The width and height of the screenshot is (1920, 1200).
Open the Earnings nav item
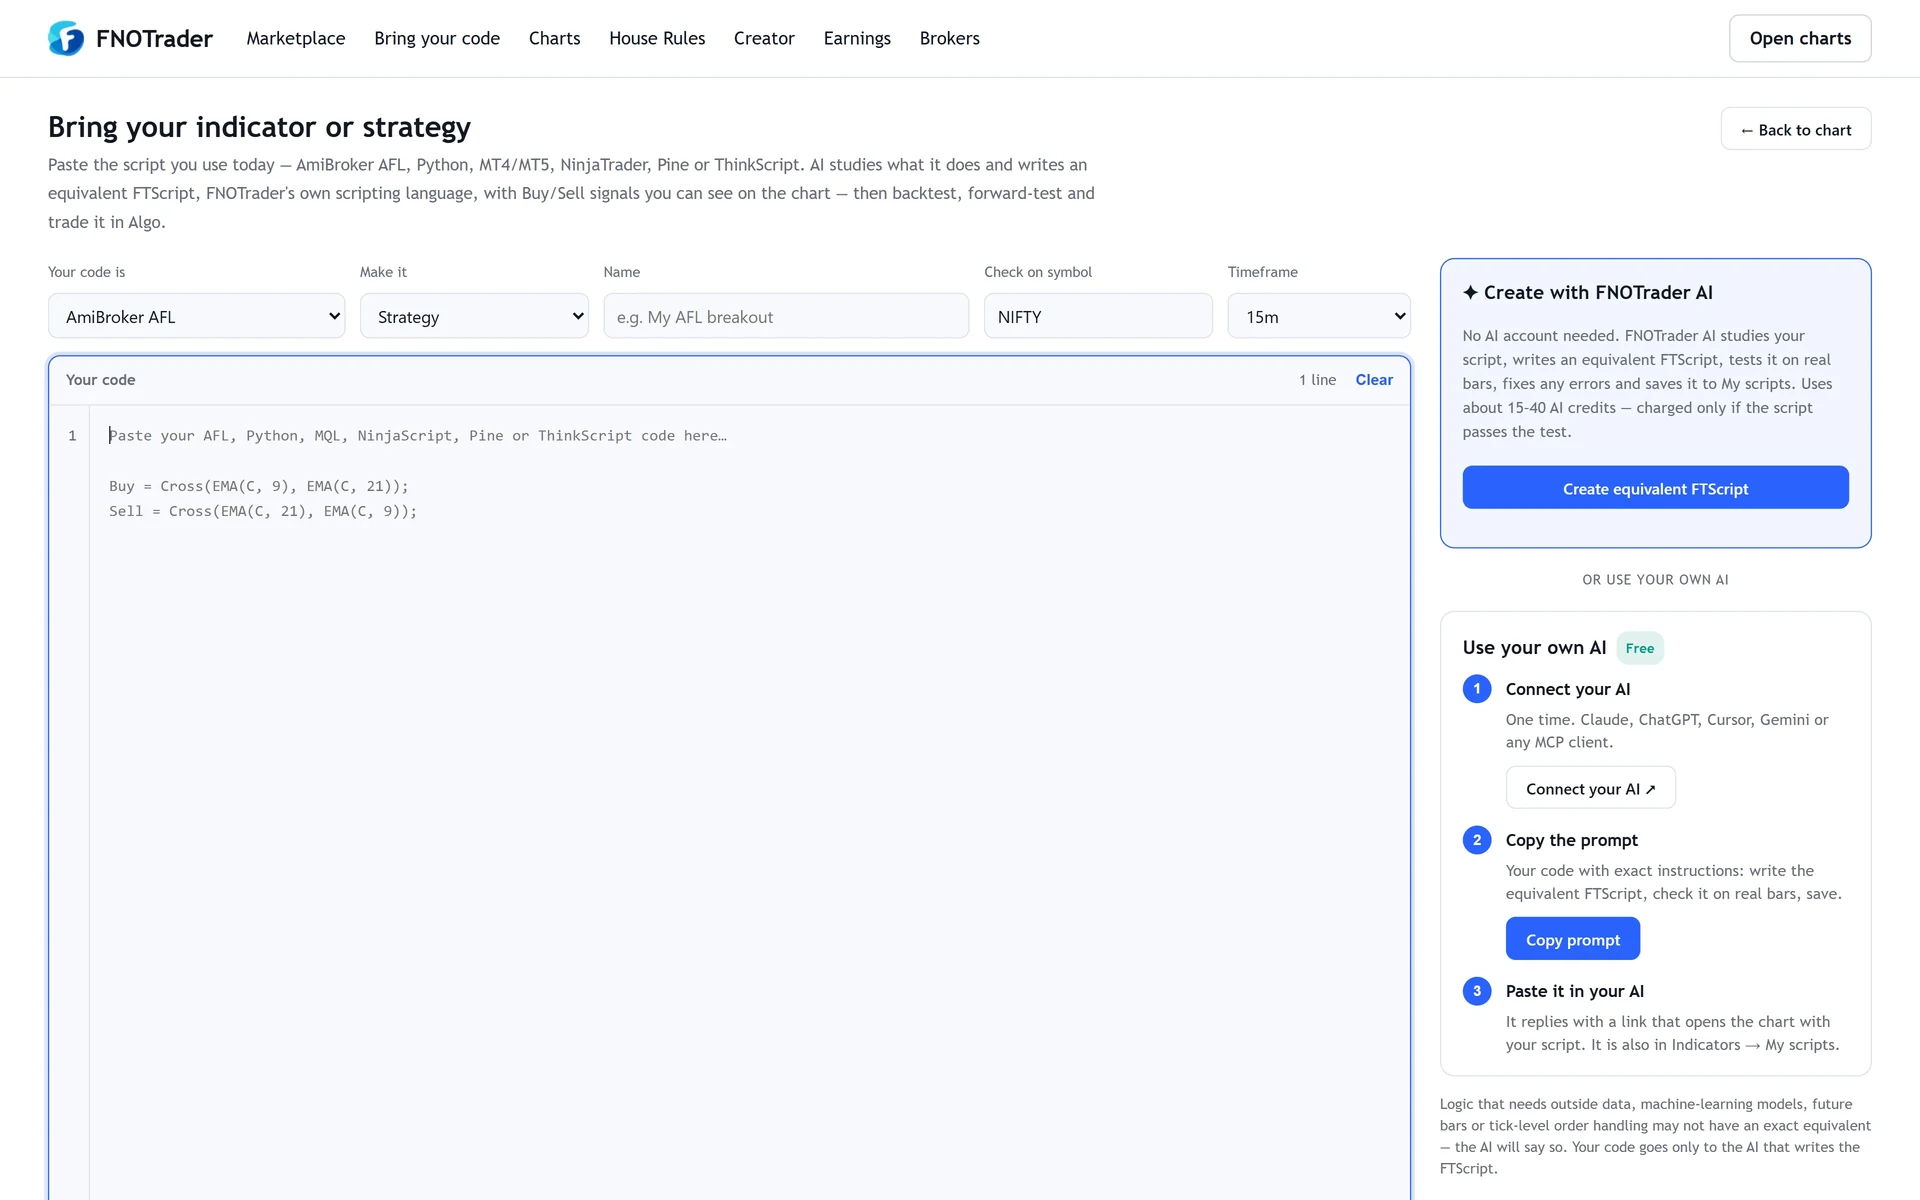point(857,38)
